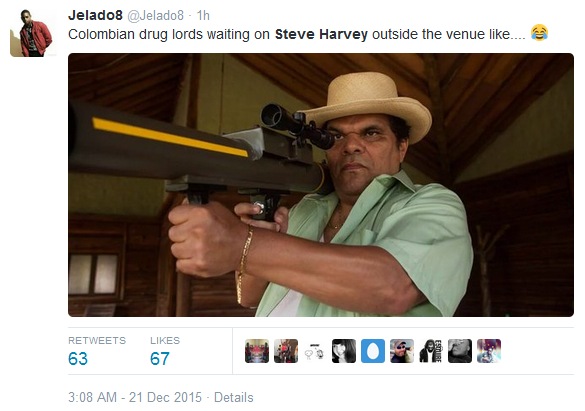Click the 1h tweet timestamp
The image size is (585, 411).
tap(203, 15)
